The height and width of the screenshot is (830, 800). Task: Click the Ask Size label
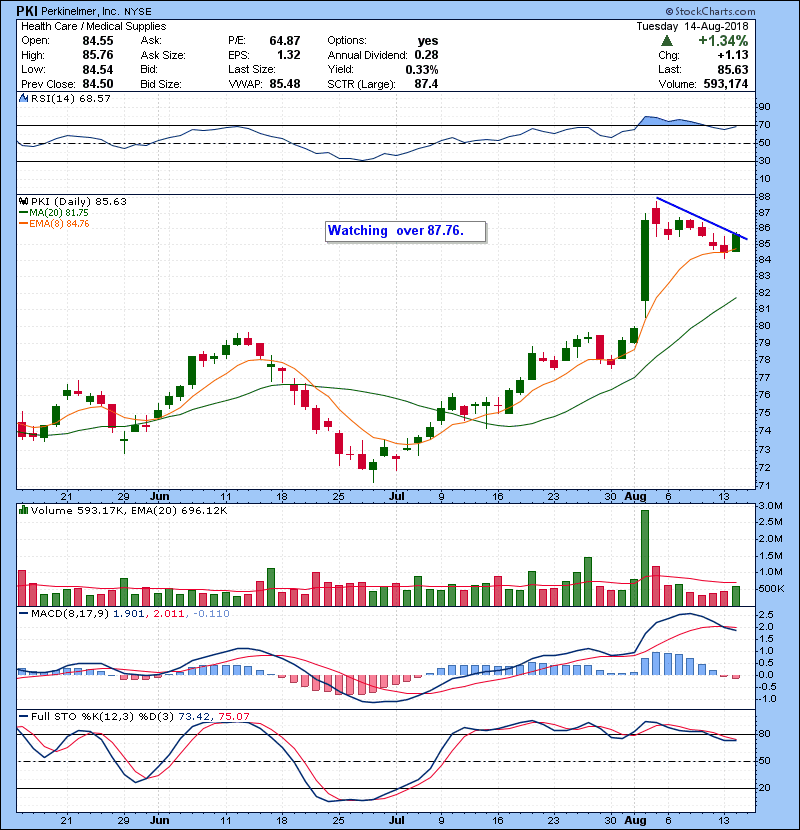tap(163, 55)
